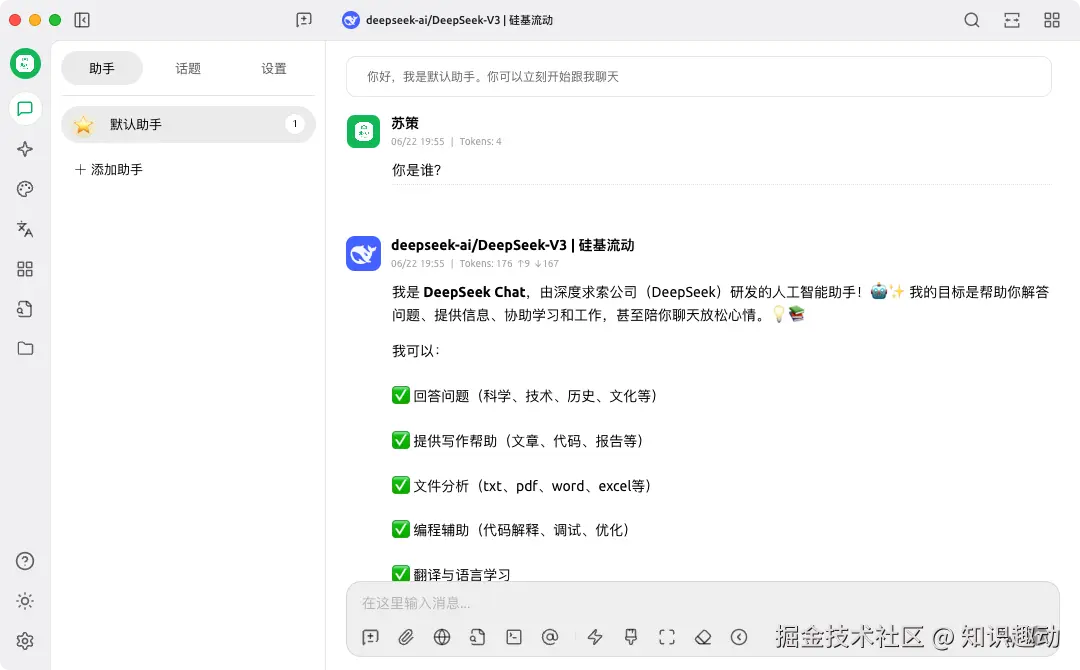Expand the input box with the fullscreen icon
Viewport: 1080px width, 670px height.
point(667,637)
